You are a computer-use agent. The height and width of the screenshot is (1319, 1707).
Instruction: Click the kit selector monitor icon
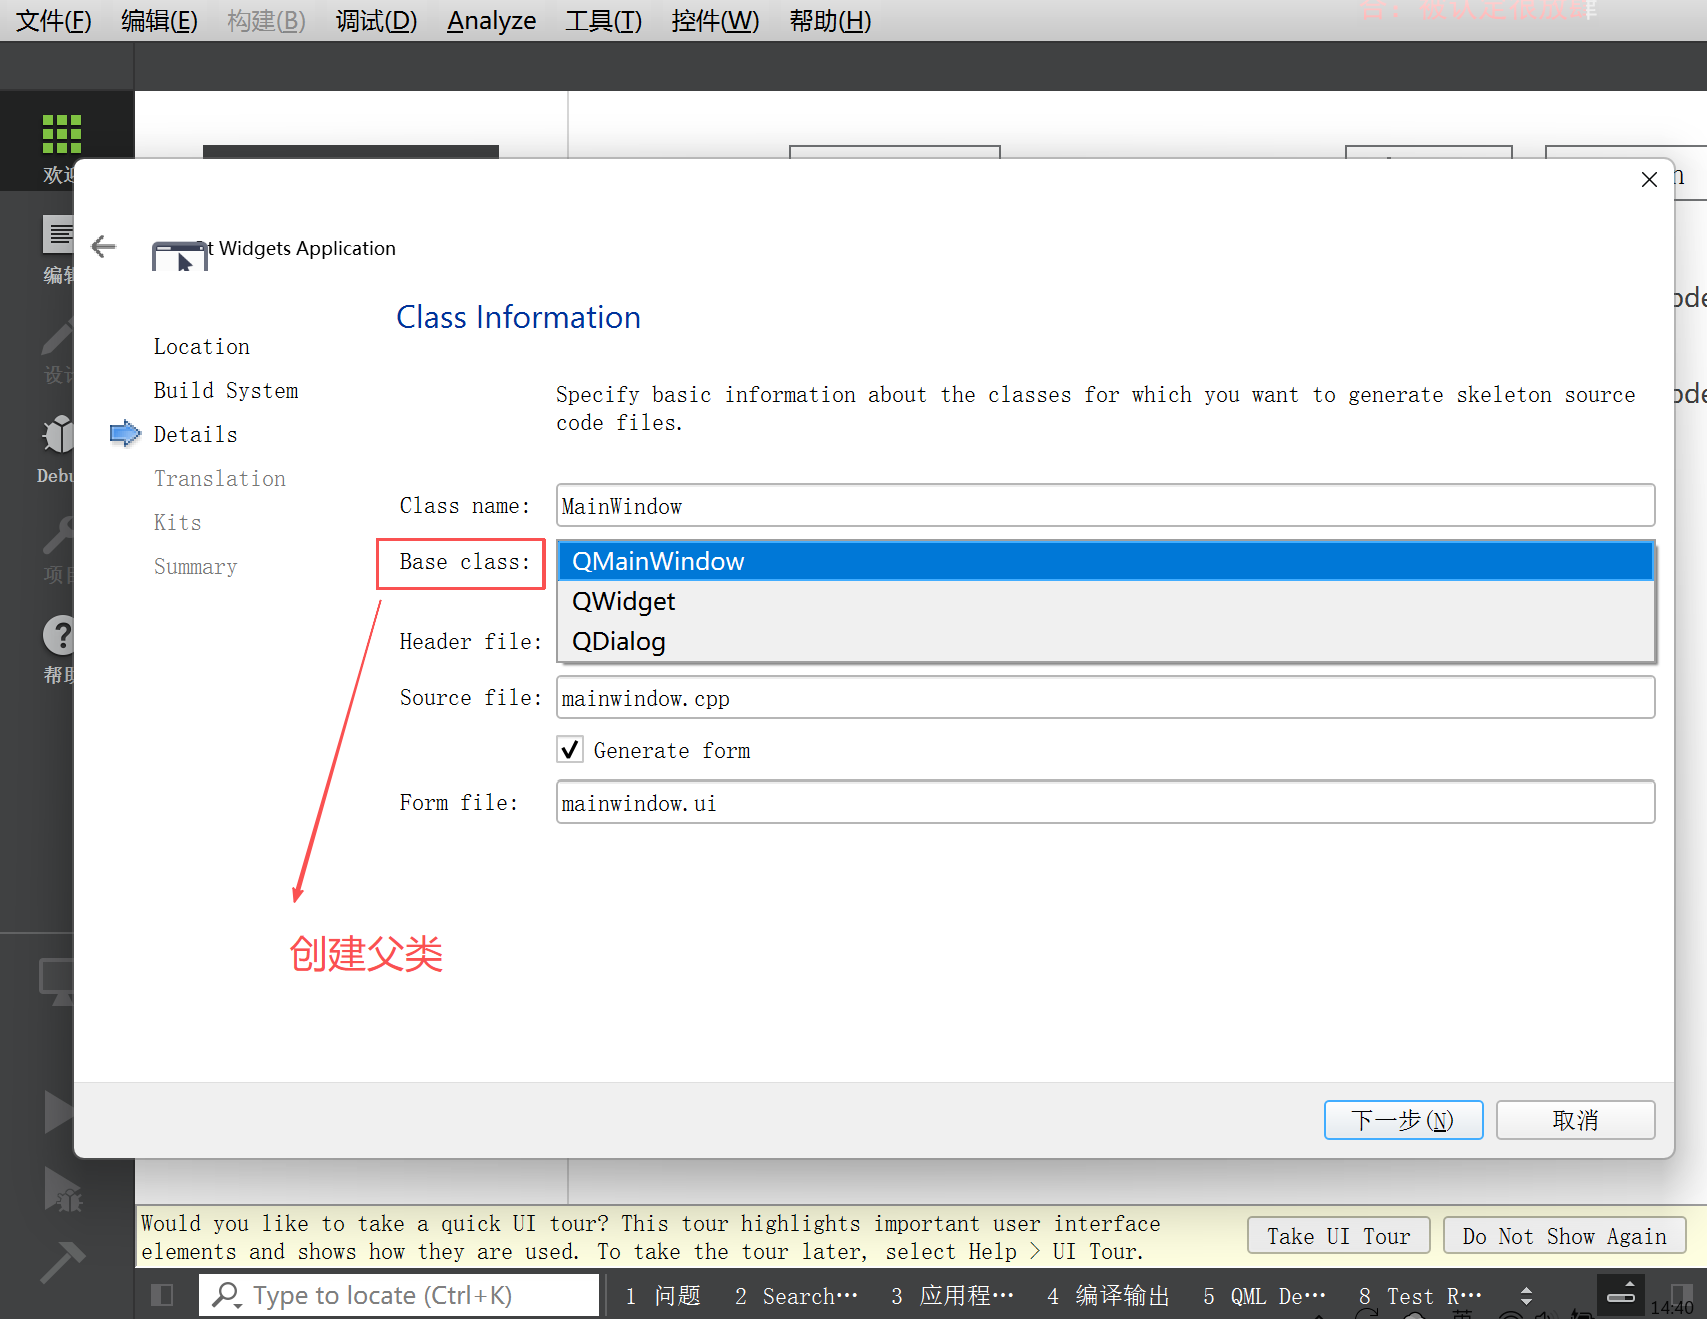click(x=57, y=981)
